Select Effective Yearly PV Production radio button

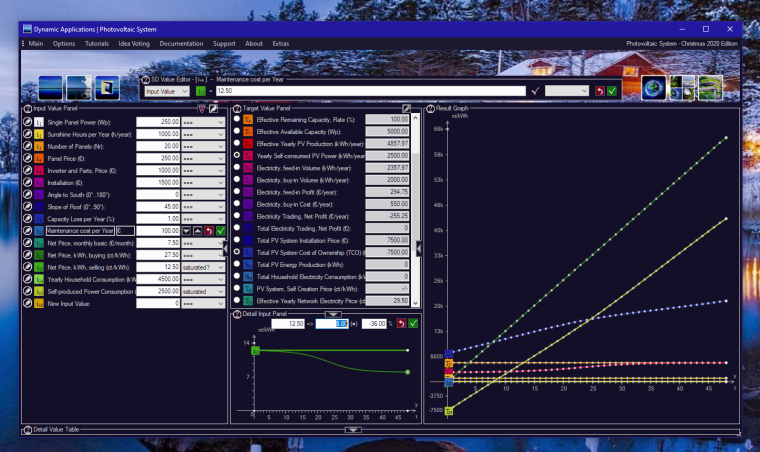[237, 143]
